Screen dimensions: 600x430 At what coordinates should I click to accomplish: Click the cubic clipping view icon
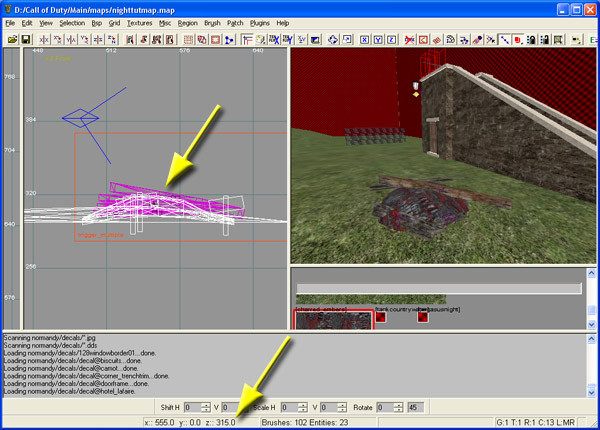[x=315, y=39]
